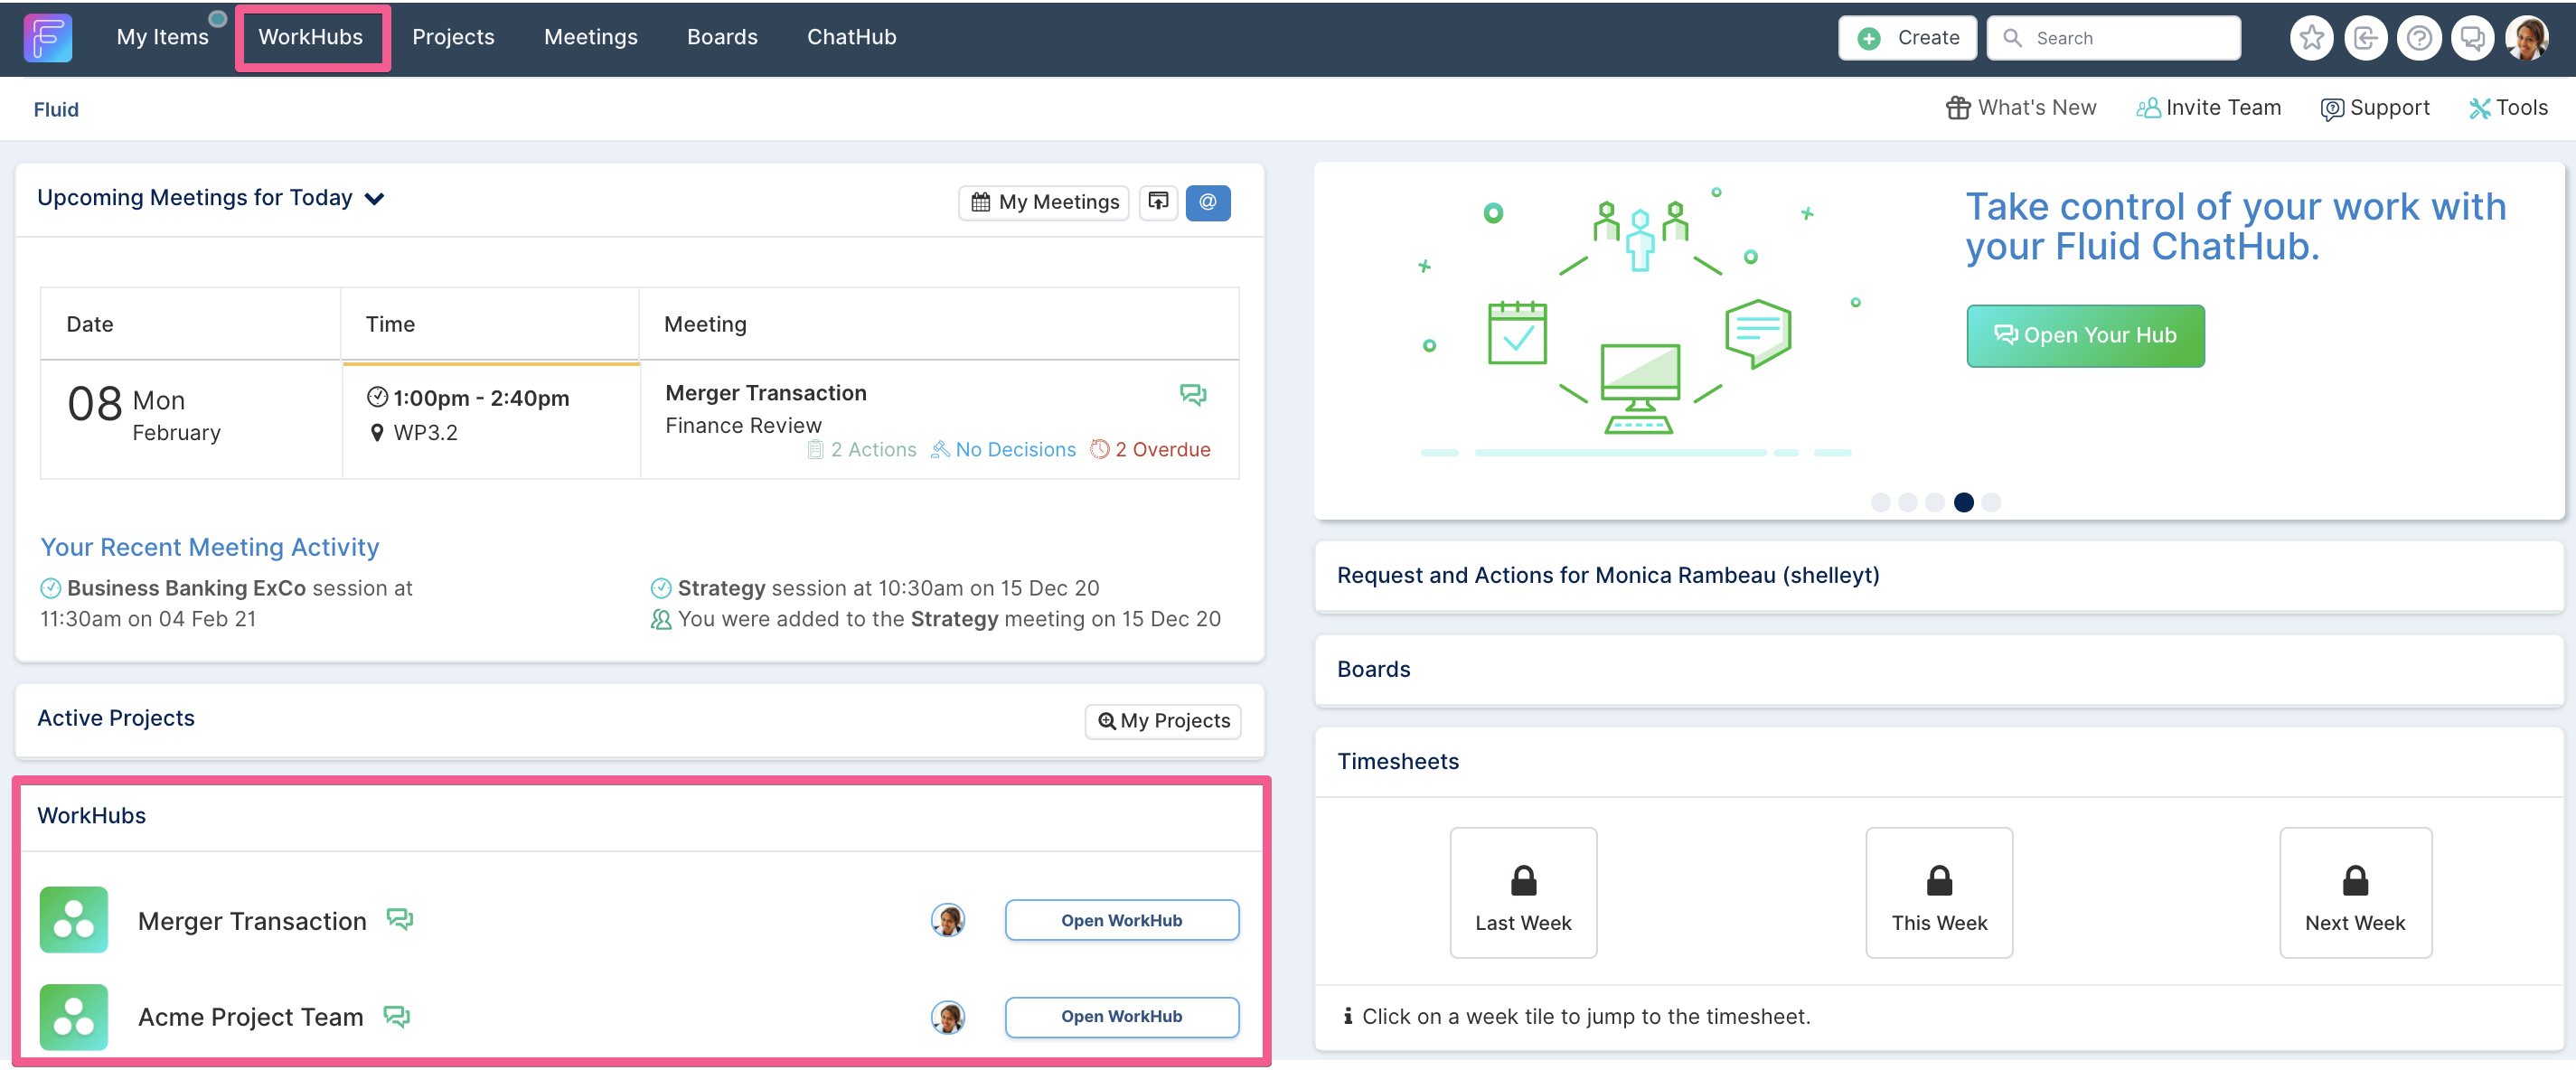Open the favorites star icon
Viewport: 2576px width, 1070px height.
point(2311,38)
